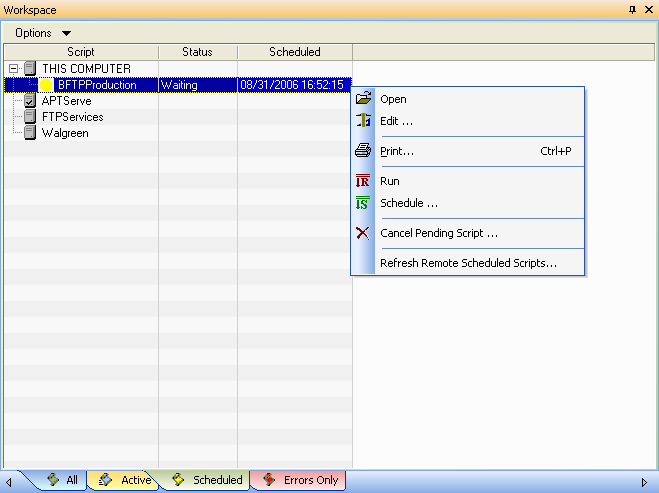The width and height of the screenshot is (659, 493).
Task: Switch to the Active tab
Action: click(x=124, y=480)
